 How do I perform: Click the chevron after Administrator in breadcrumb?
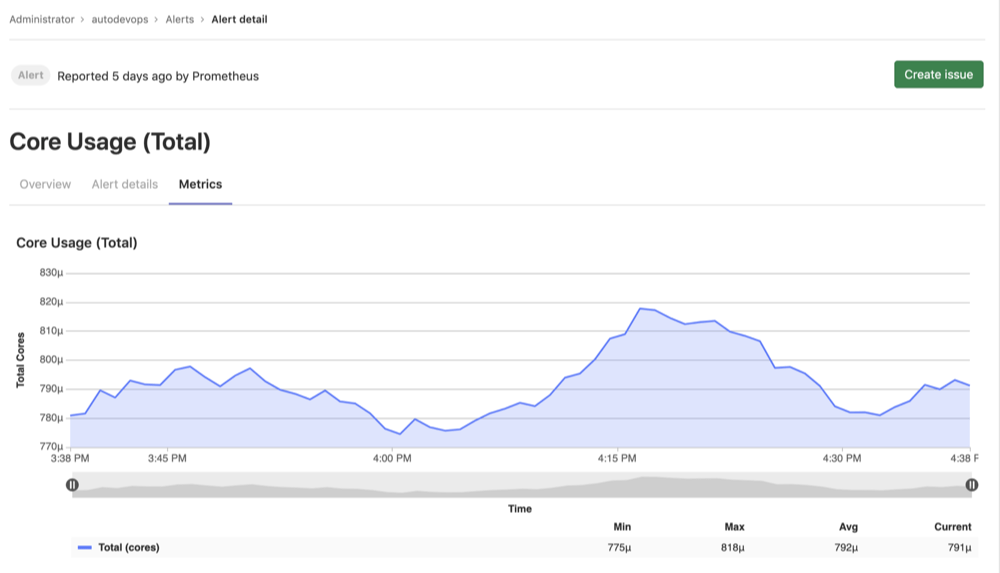[82, 19]
